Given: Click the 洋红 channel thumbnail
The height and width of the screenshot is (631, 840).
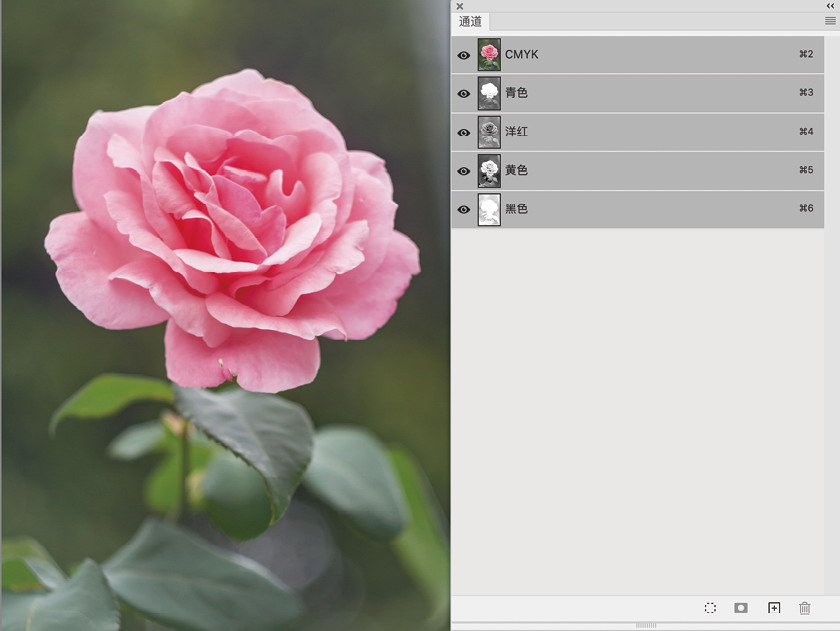Looking at the screenshot, I should point(489,132).
